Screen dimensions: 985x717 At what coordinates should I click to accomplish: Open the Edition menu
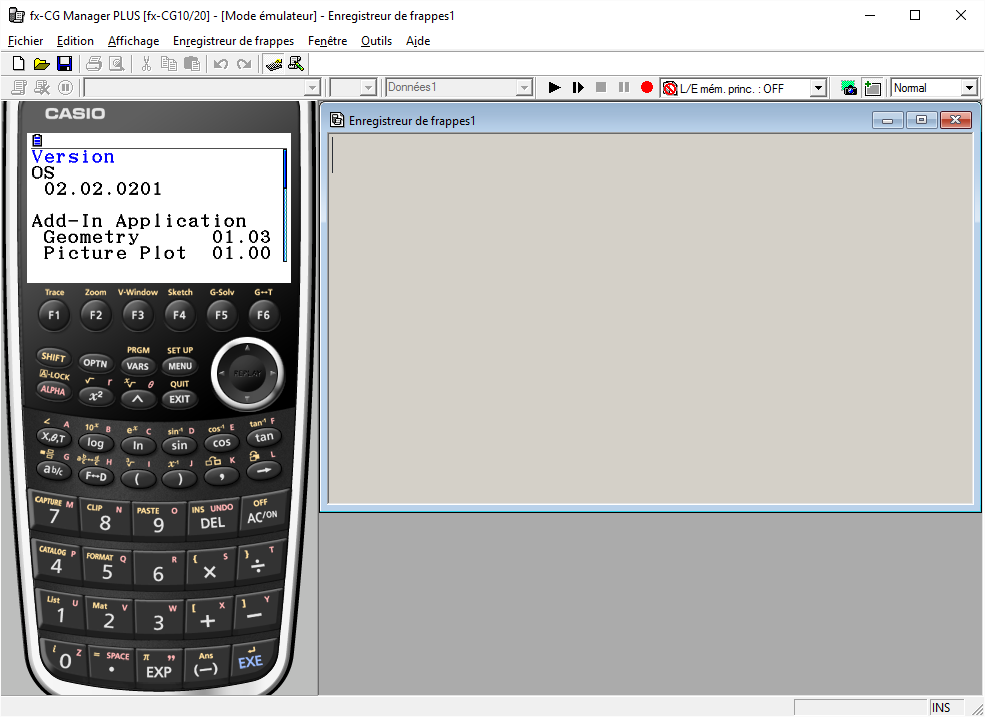pos(75,41)
